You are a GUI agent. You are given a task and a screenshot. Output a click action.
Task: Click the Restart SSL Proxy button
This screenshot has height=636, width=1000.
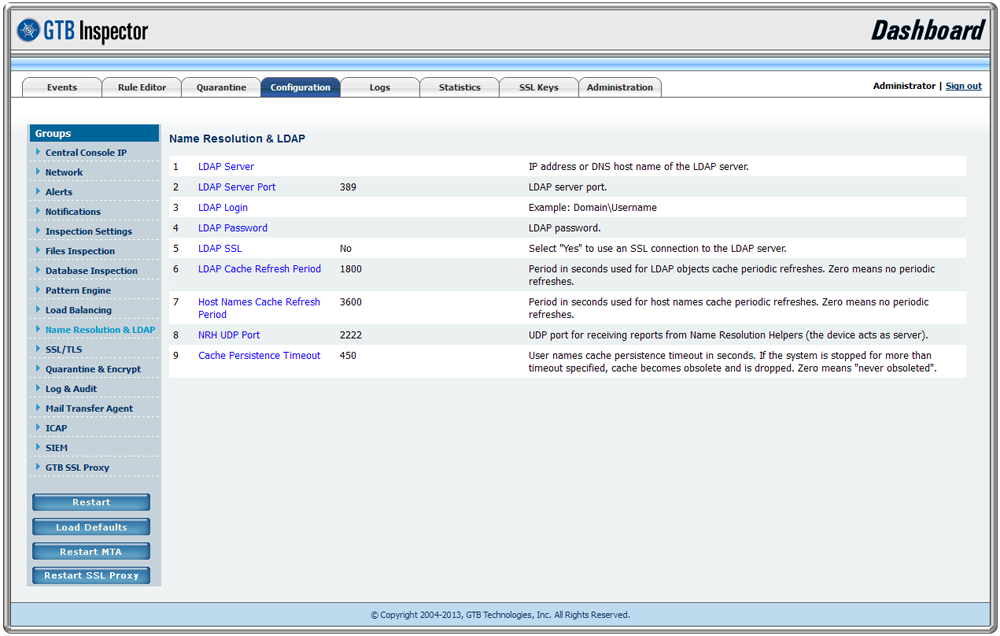coord(91,575)
